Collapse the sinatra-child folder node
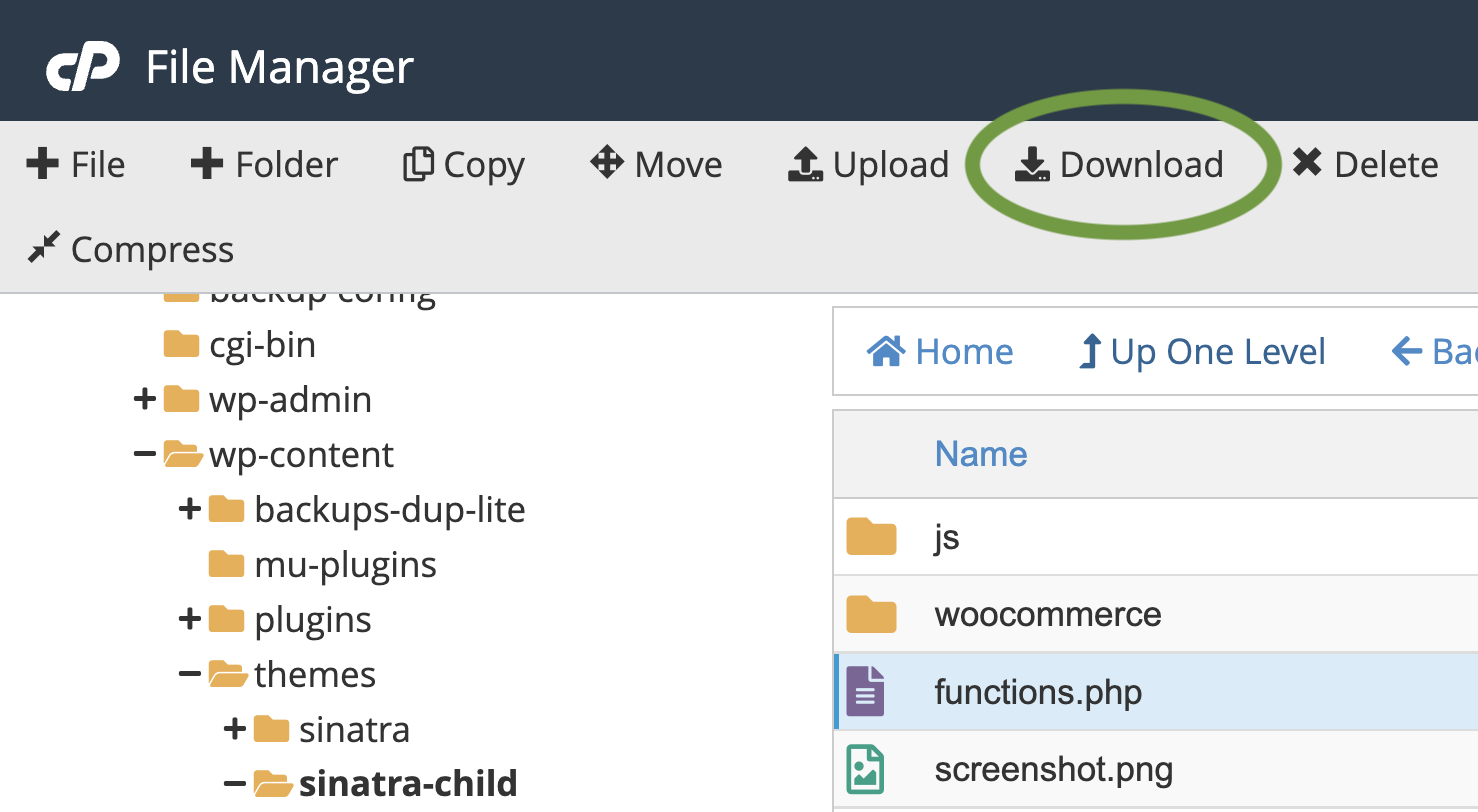This screenshot has width=1478, height=812. coord(235,784)
